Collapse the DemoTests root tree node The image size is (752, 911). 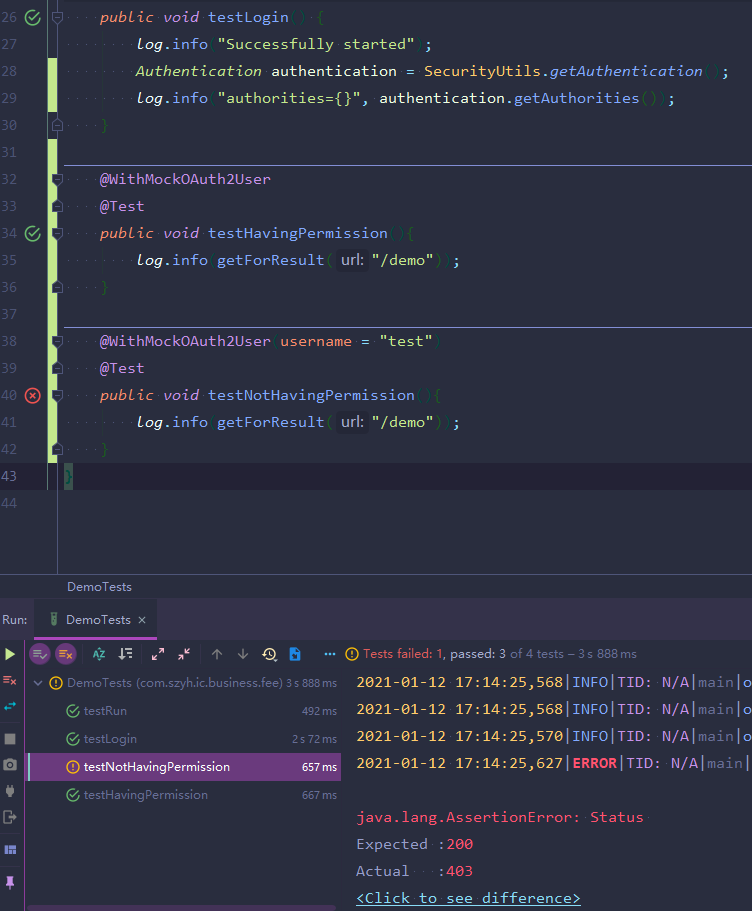(38, 683)
